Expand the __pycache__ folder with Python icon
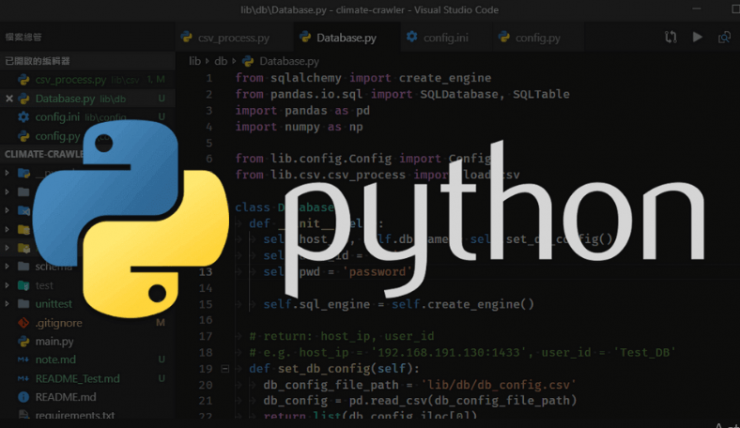The width and height of the screenshot is (740, 428). [x=7, y=173]
